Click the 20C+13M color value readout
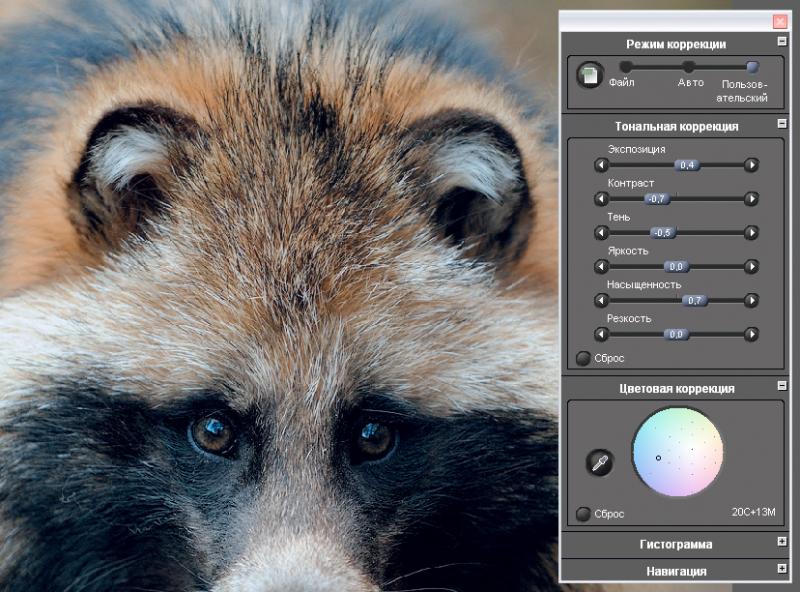 pyautogui.click(x=754, y=512)
